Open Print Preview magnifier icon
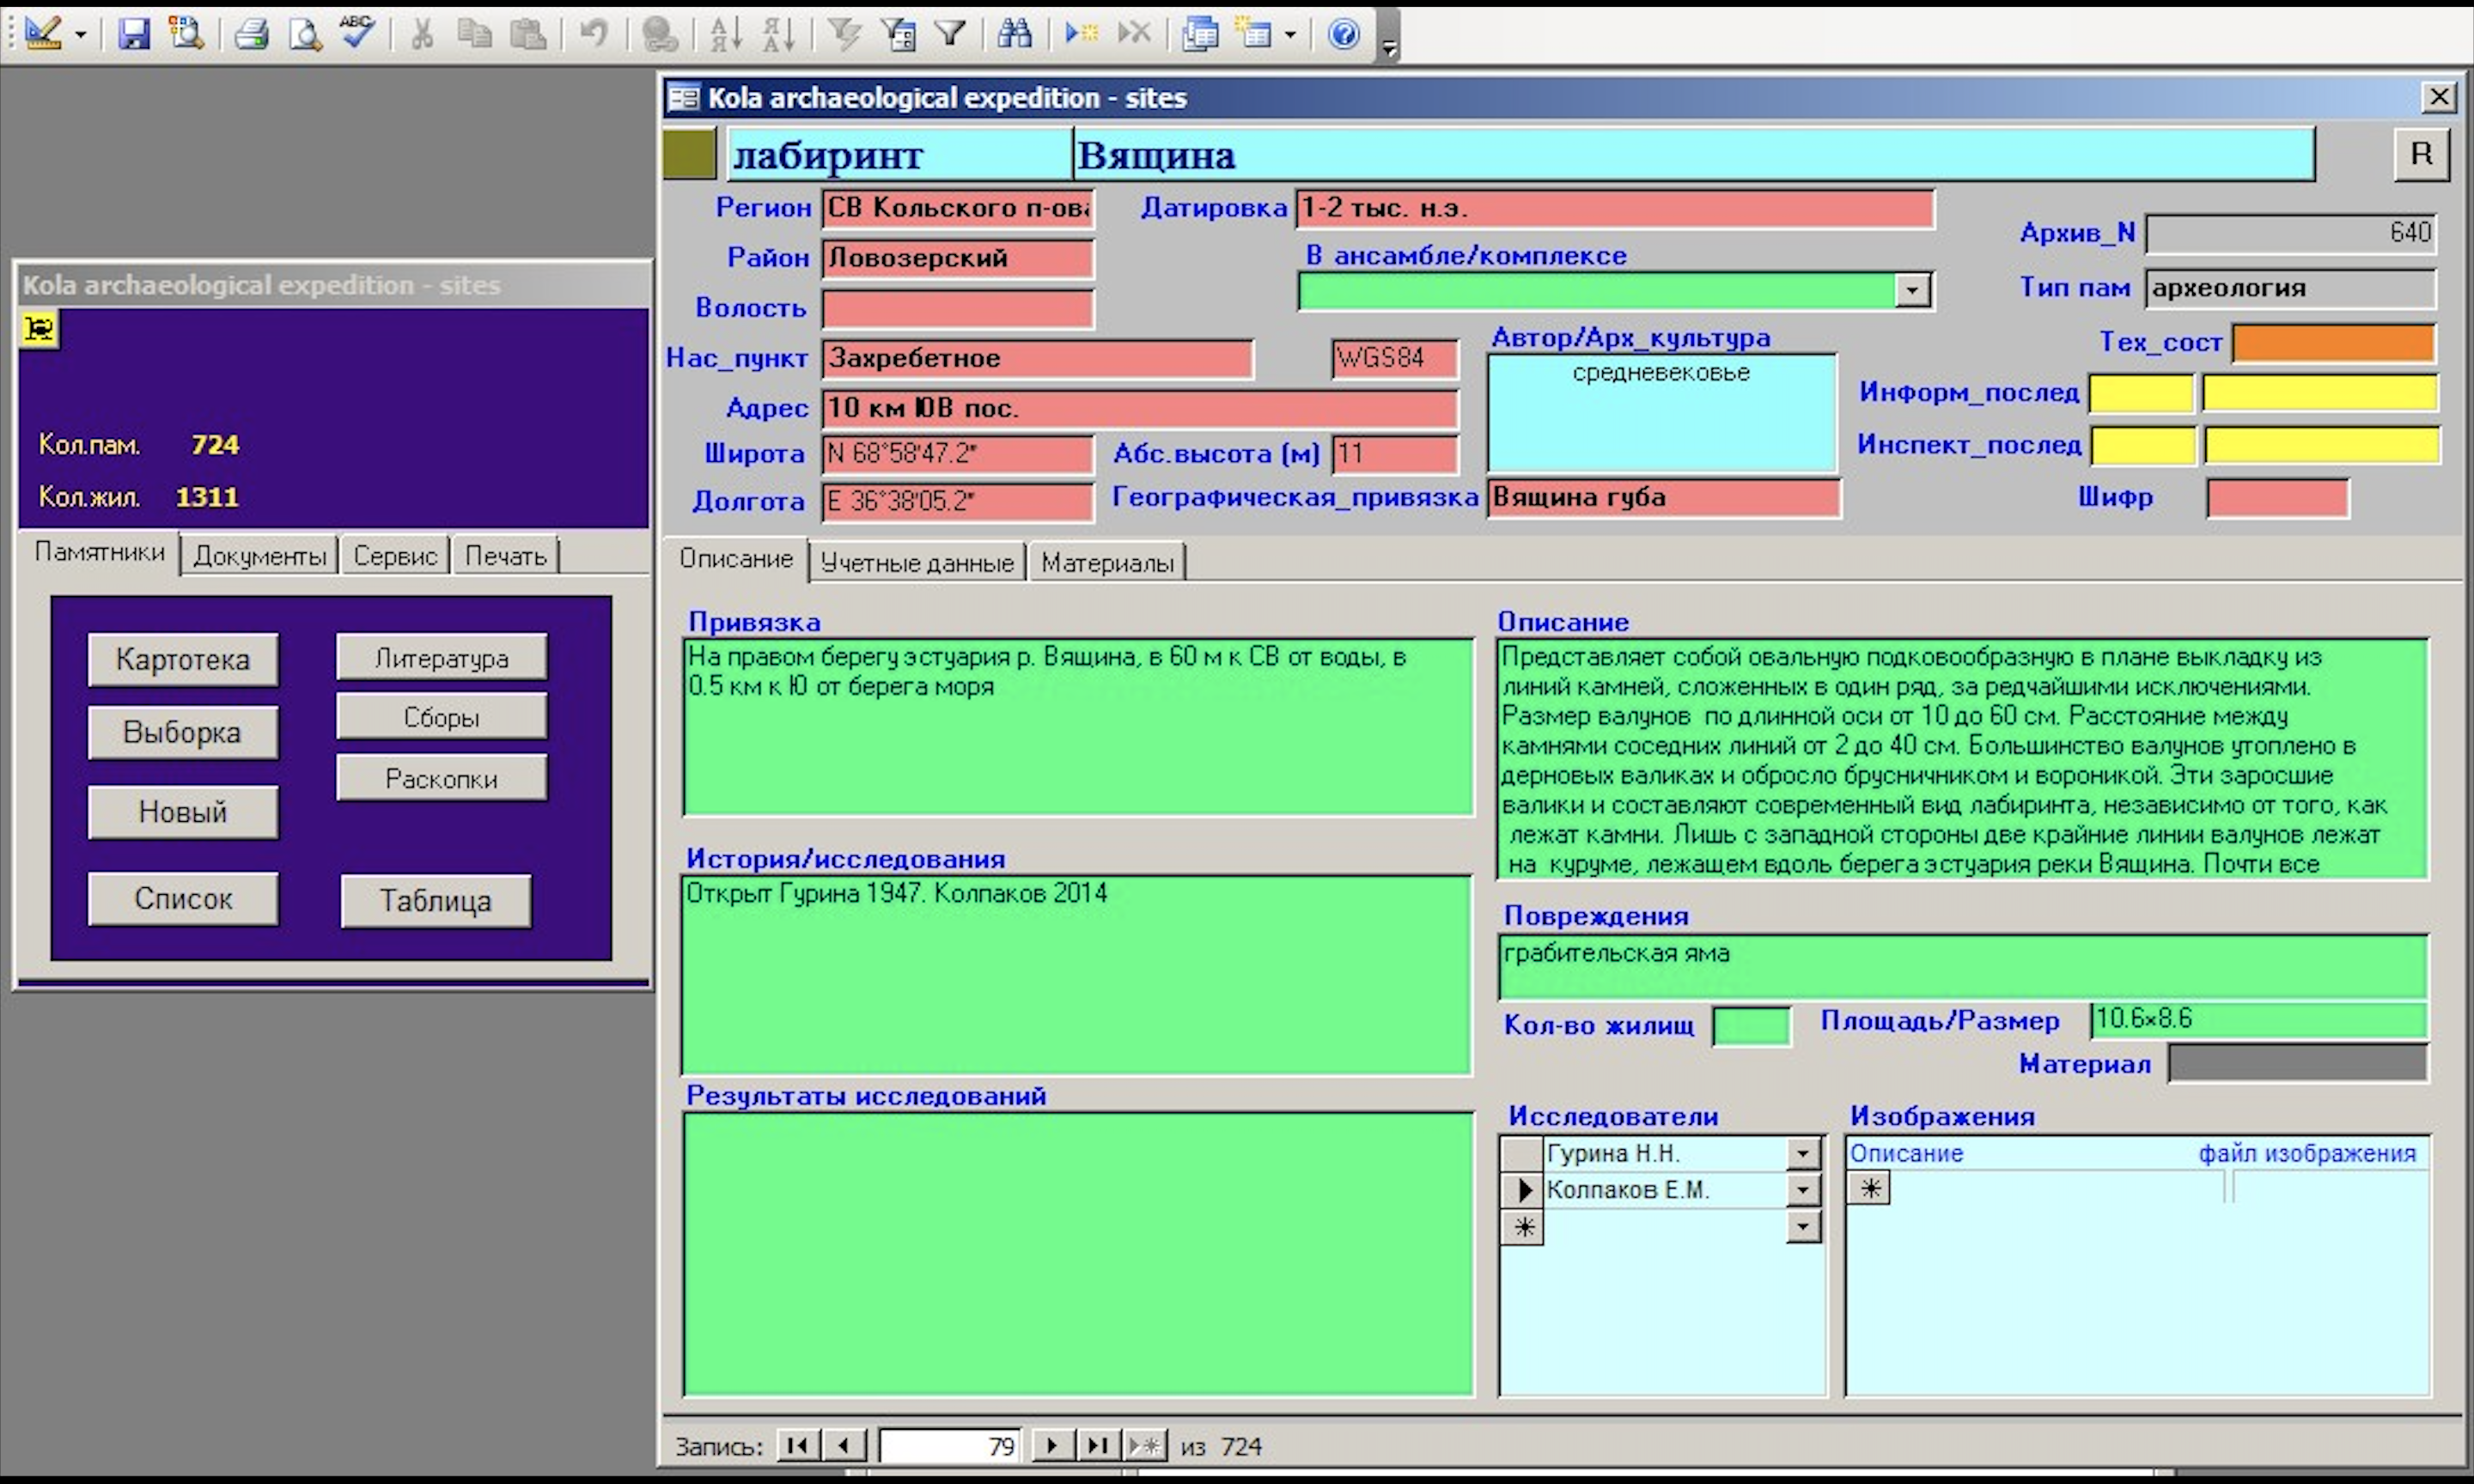2474x1484 pixels. pos(304,33)
